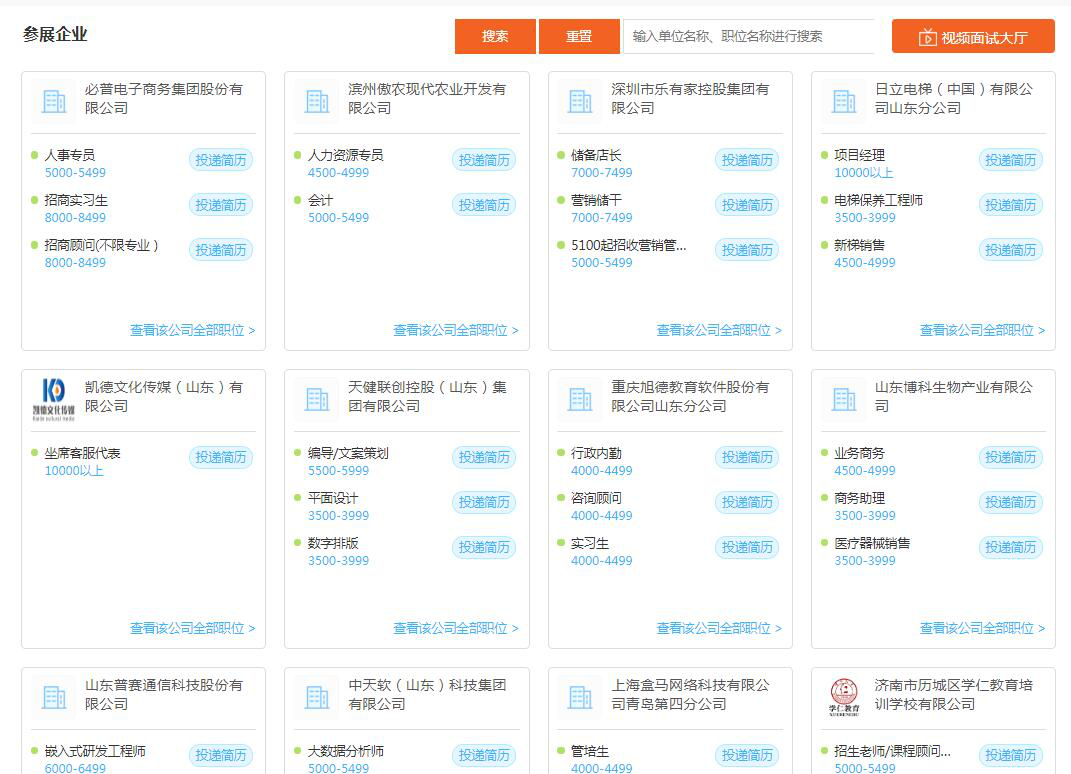The height and width of the screenshot is (774, 1071).
Task: Submit resume for 实习生 position
Action: [747, 547]
